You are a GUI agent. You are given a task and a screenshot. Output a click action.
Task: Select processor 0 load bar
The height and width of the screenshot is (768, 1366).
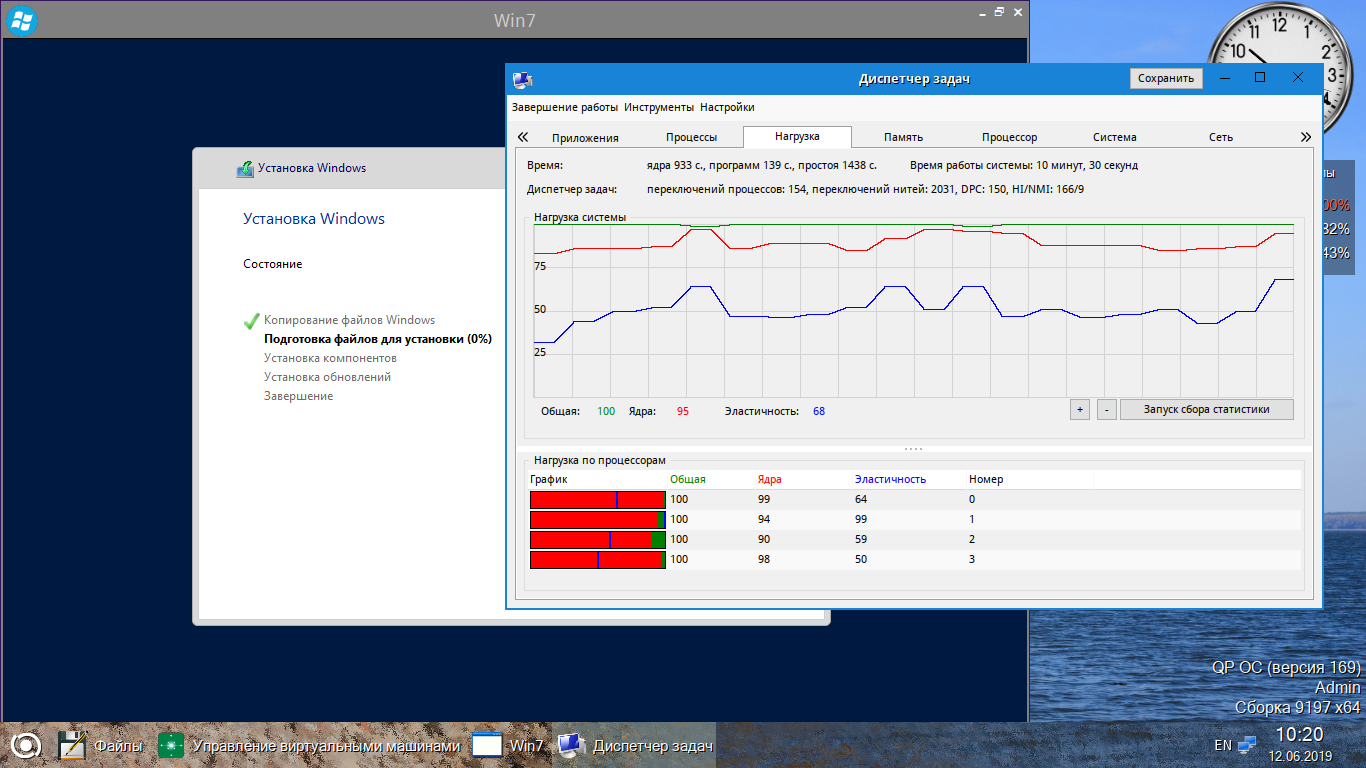tap(597, 499)
